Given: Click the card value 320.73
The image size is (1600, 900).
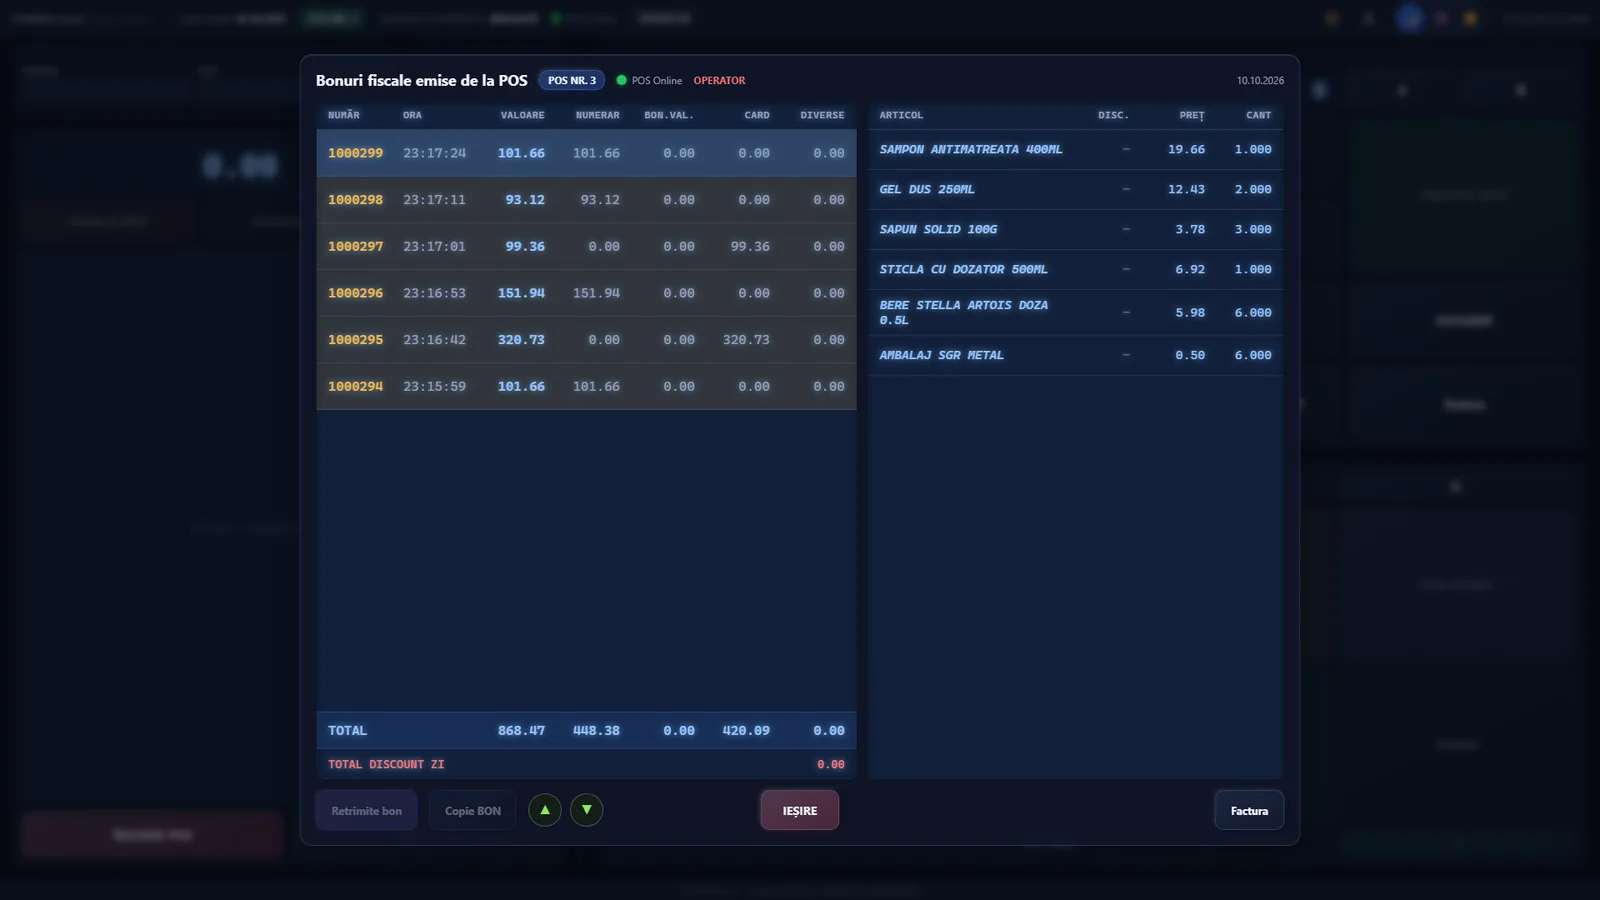Looking at the screenshot, I should coord(746,340).
